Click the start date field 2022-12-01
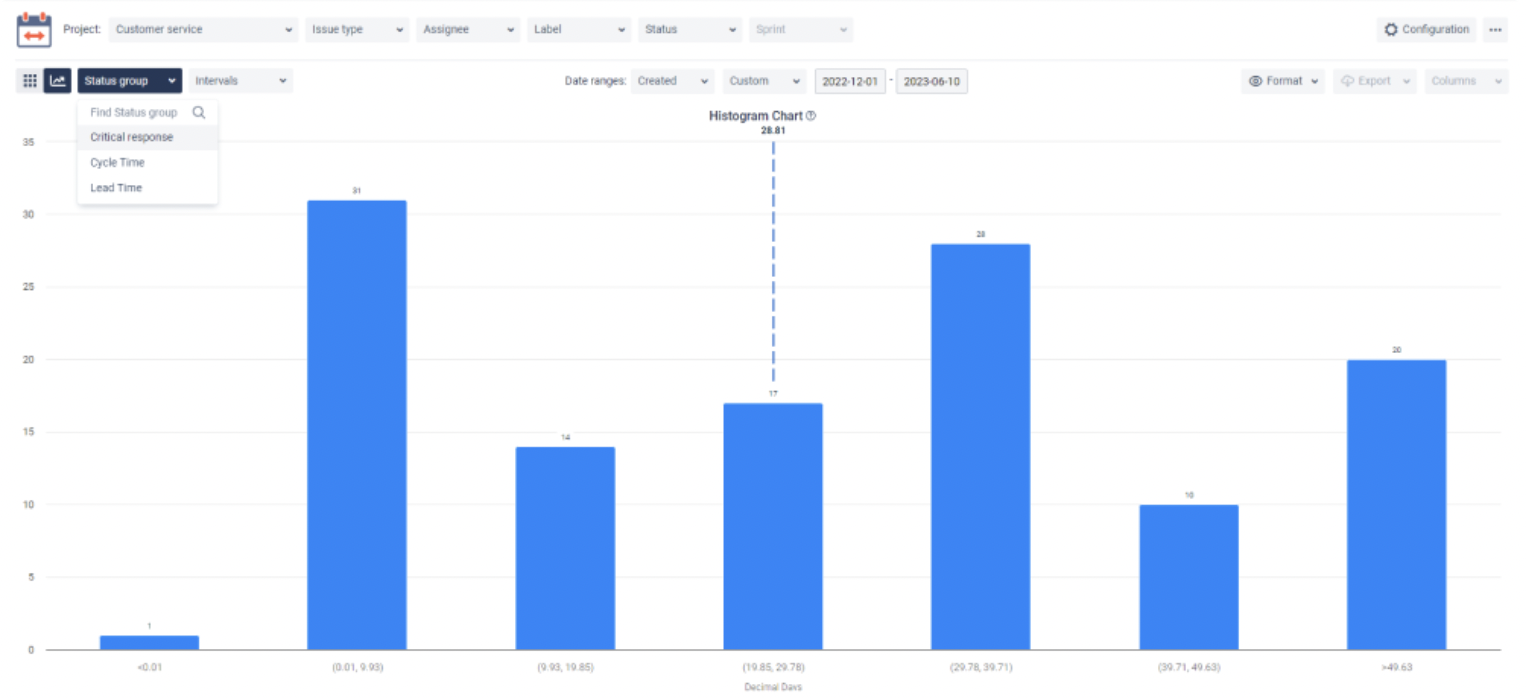Viewport: 1526px width, 698px height. coord(851,81)
